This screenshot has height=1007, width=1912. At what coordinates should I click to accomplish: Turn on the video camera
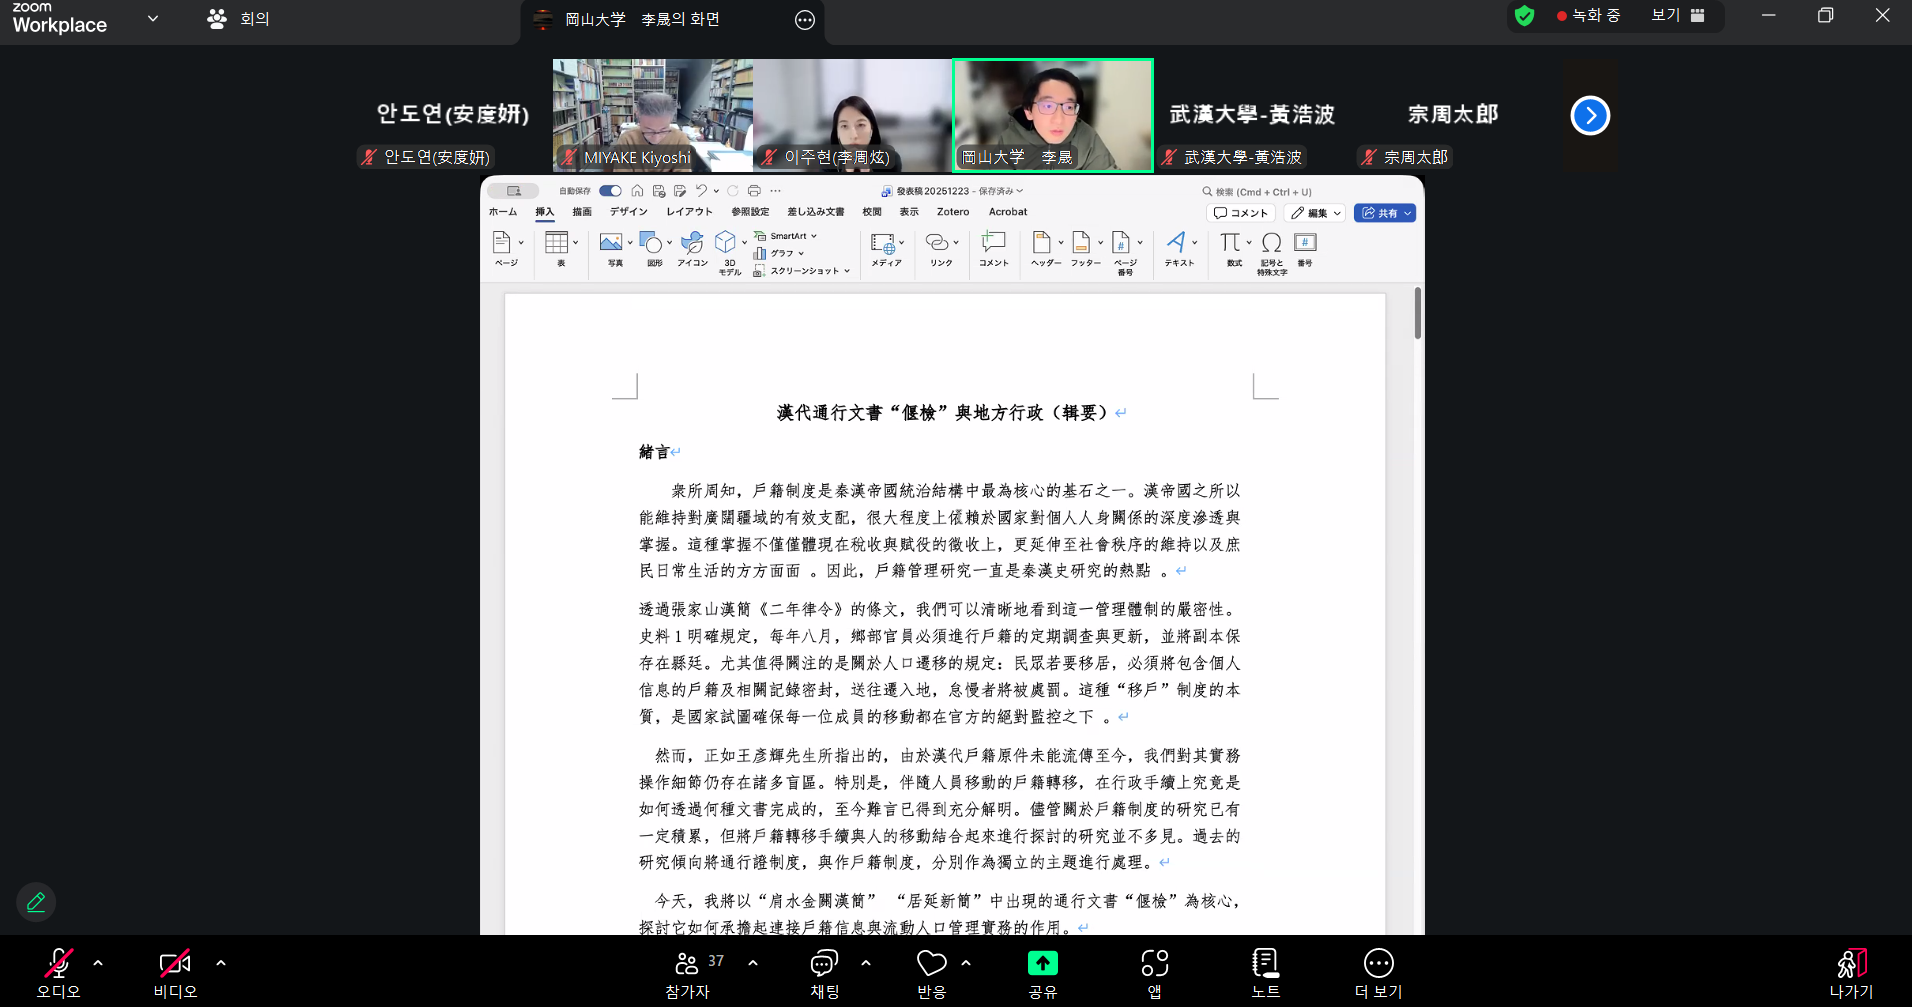click(x=175, y=964)
